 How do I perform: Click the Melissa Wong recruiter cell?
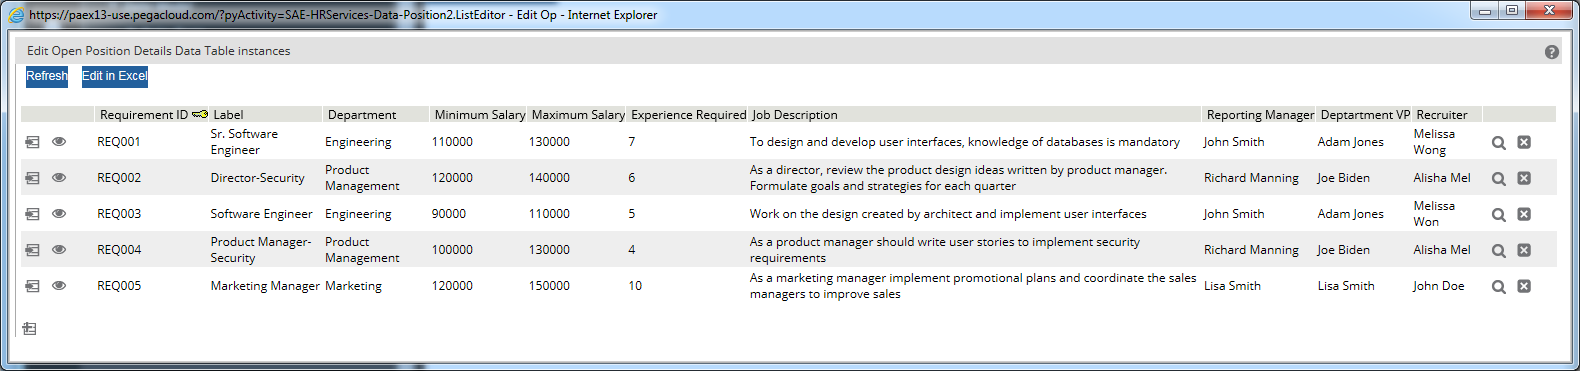point(1434,142)
